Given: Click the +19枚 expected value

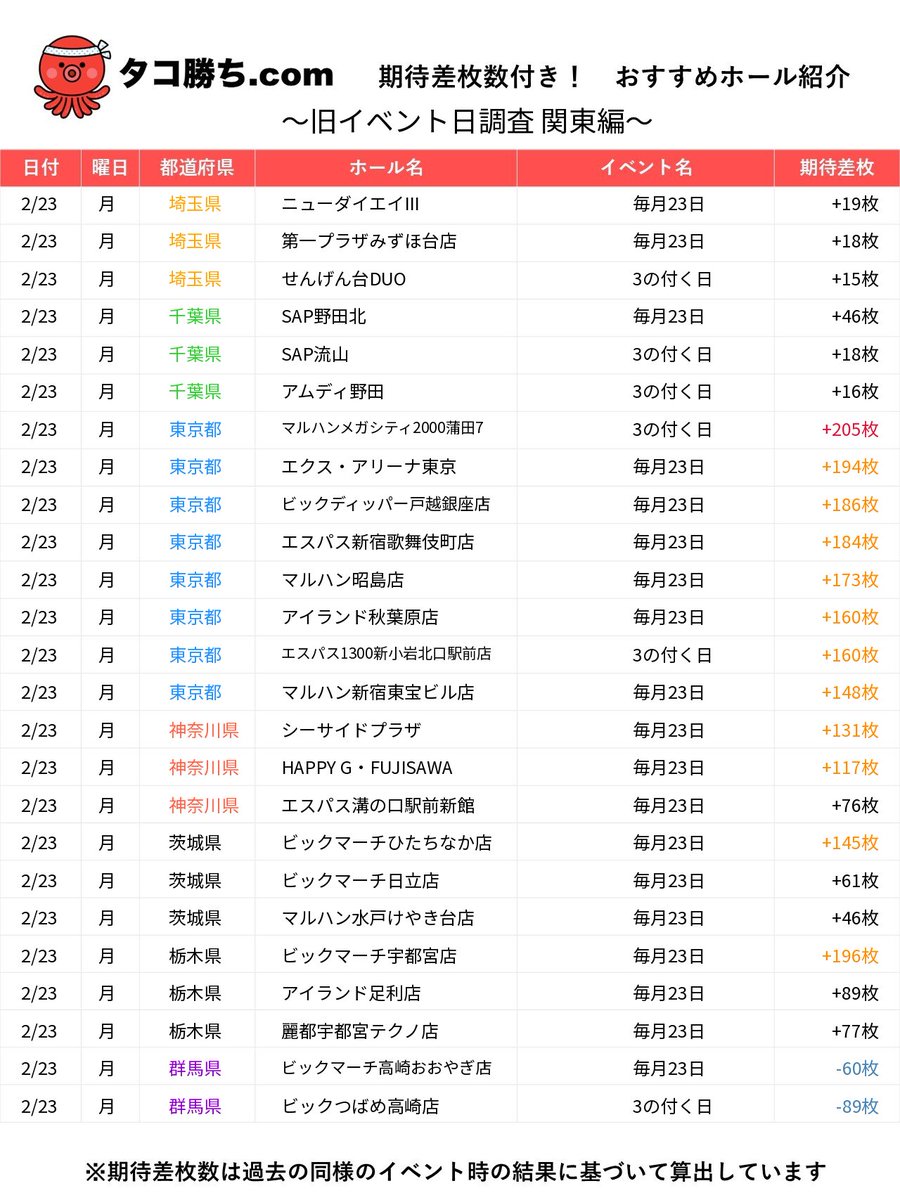Looking at the screenshot, I should point(855,204).
